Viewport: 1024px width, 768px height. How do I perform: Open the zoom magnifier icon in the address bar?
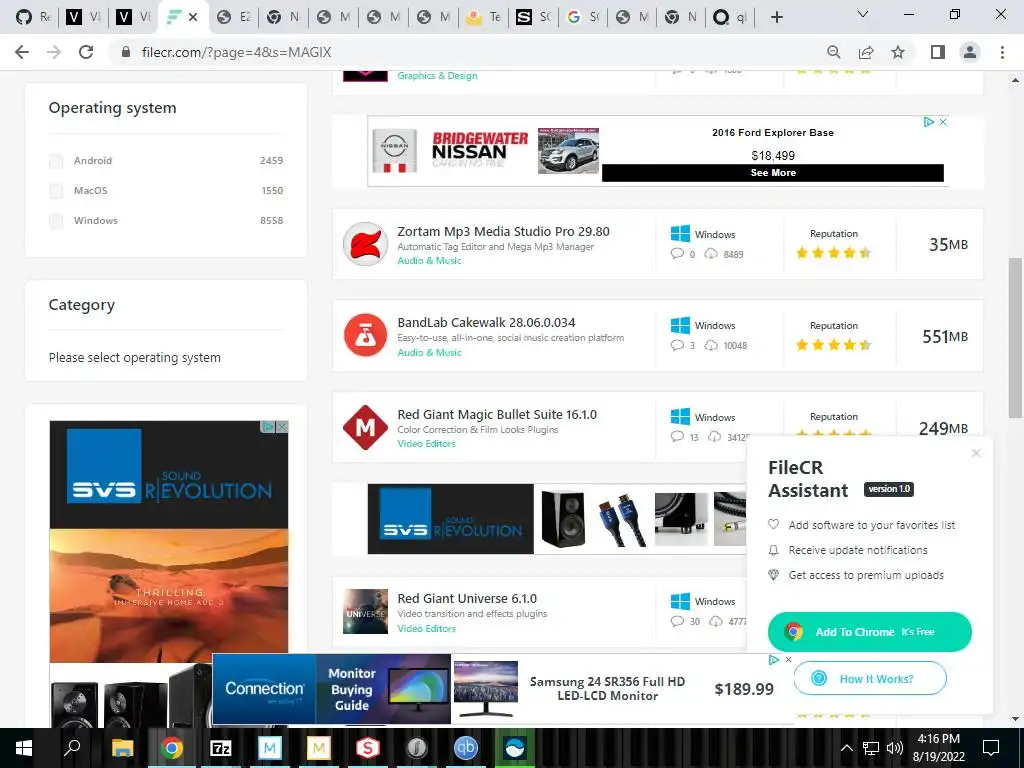click(x=833, y=52)
